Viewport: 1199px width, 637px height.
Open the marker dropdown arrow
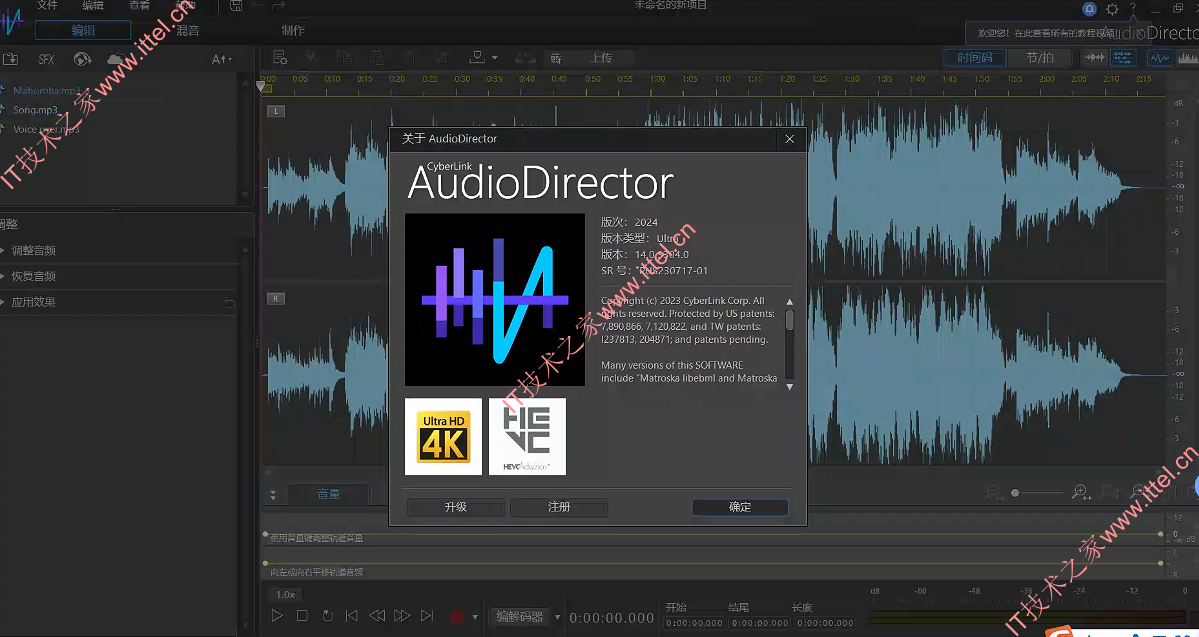(x=495, y=57)
